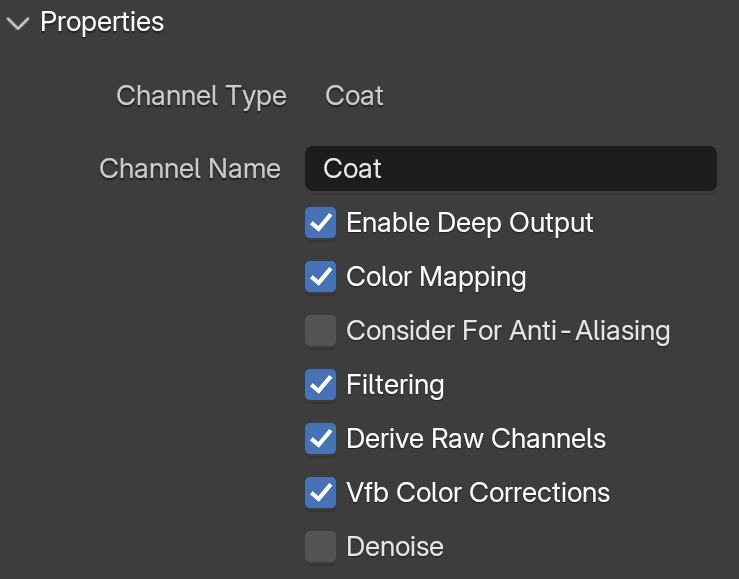Click the Channel Type label
The height and width of the screenshot is (579, 739).
201,97
